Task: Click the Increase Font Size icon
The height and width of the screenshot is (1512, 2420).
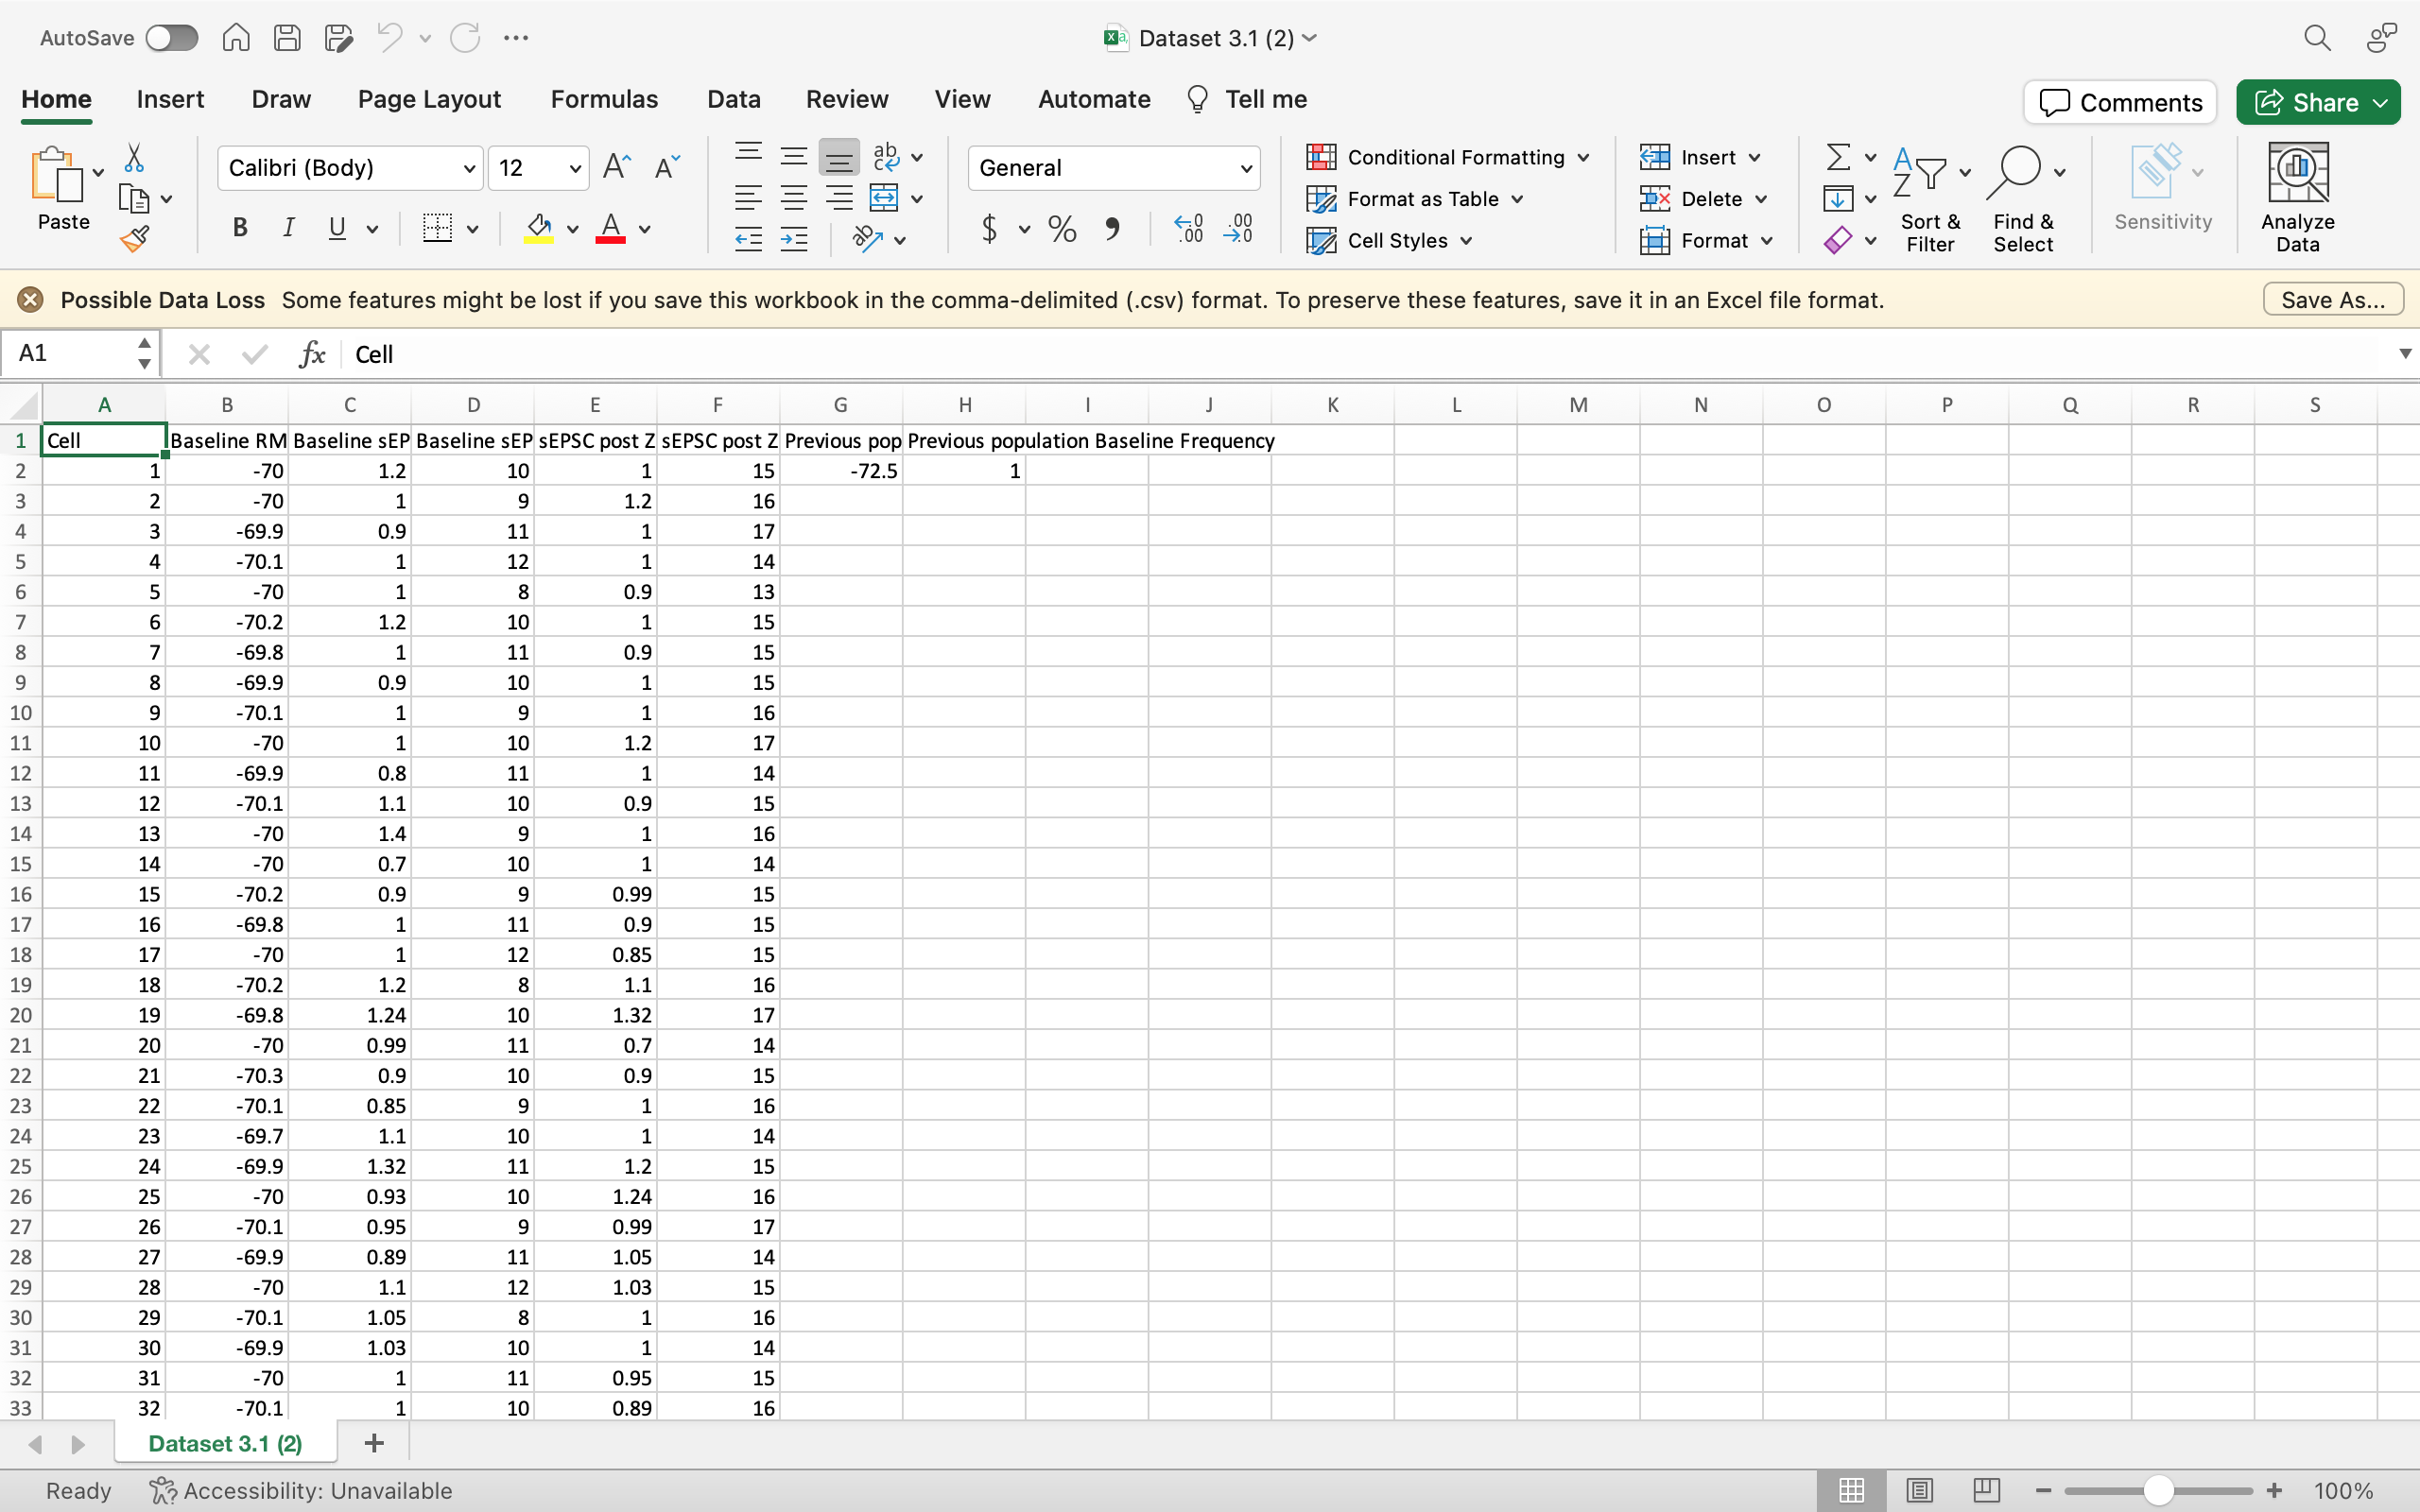Action: point(616,167)
